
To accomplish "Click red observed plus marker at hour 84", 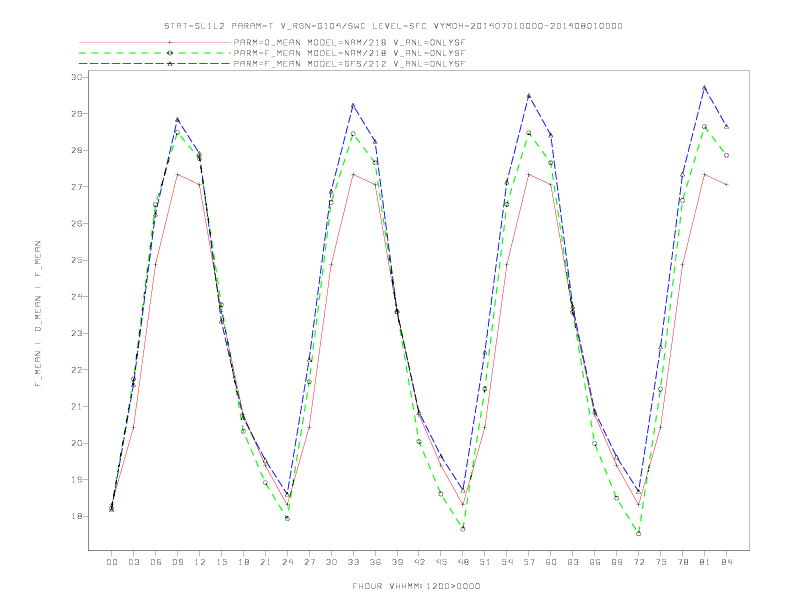I will pyautogui.click(x=726, y=185).
